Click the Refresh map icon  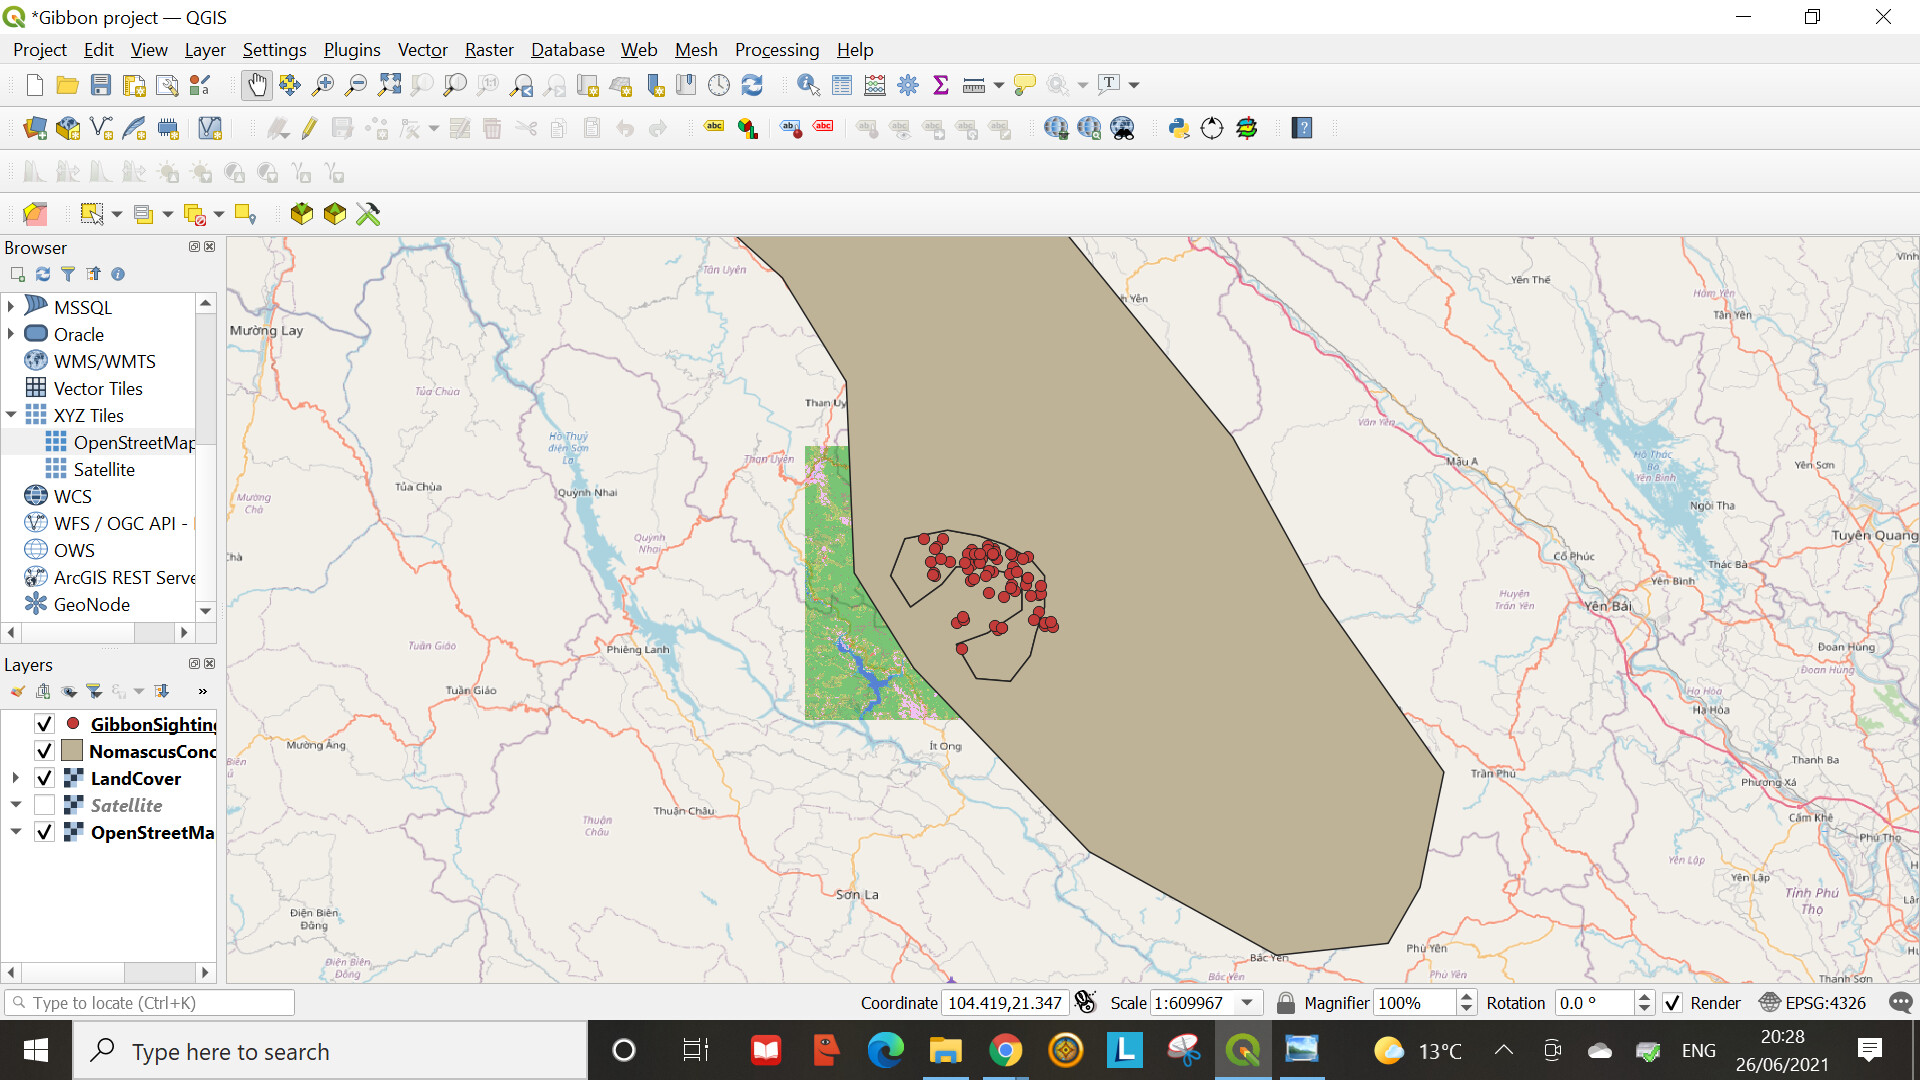pos(752,86)
